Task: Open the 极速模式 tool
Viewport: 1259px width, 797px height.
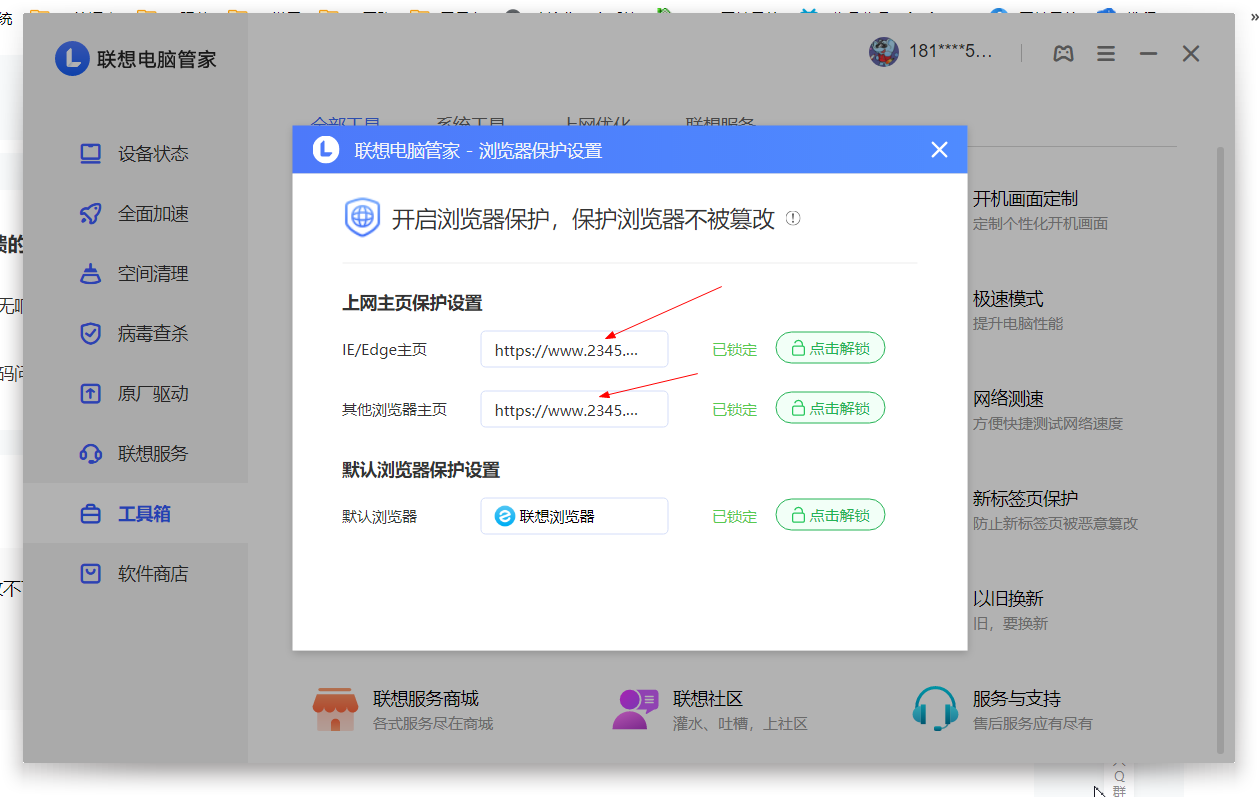Action: (1018, 310)
